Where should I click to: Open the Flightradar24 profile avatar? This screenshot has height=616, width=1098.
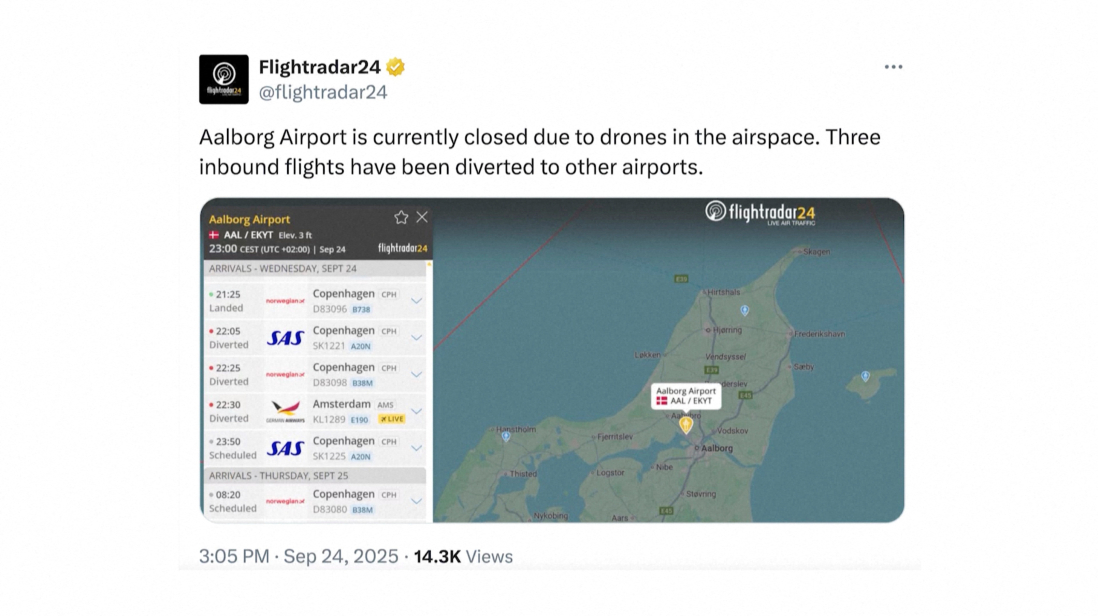click(x=223, y=79)
